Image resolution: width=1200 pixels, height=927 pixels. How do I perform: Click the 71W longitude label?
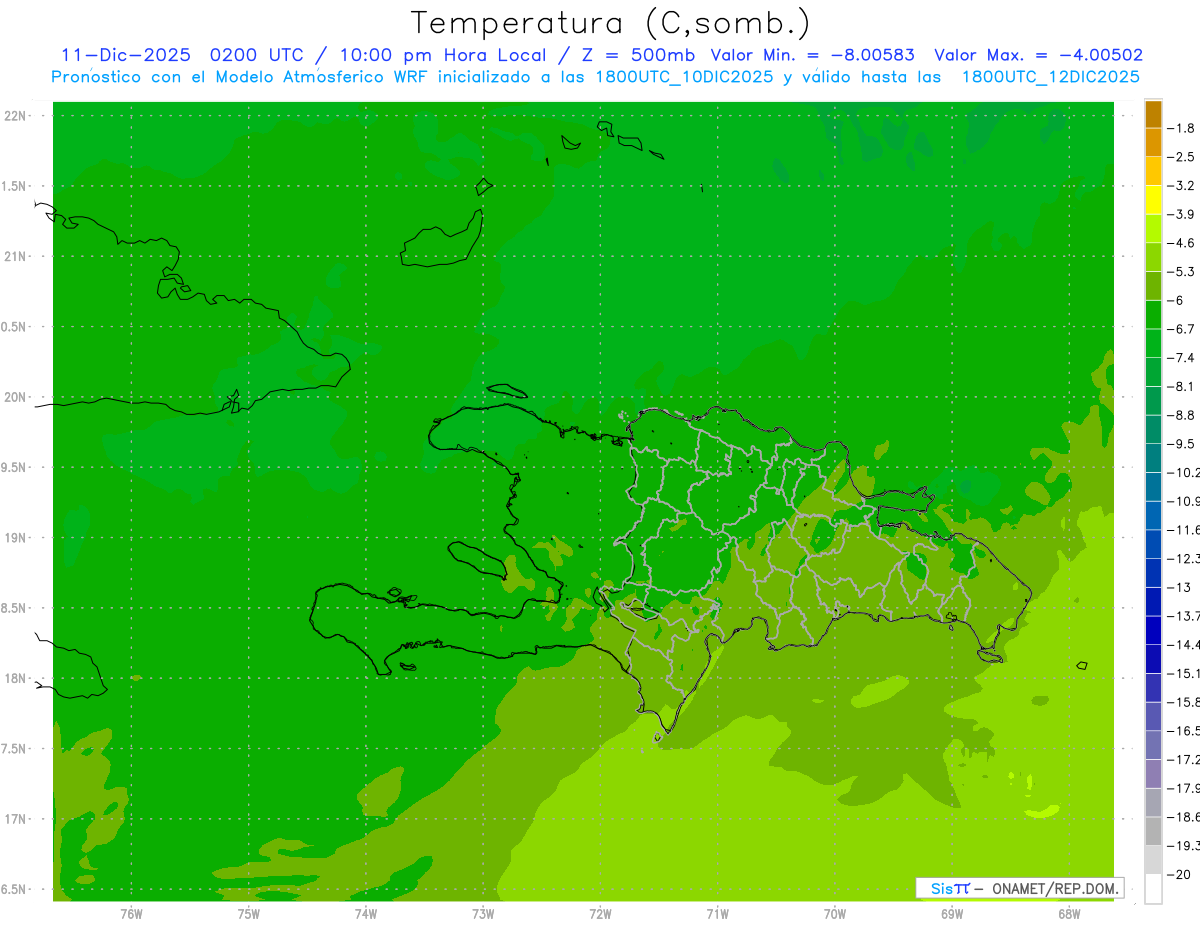click(717, 913)
